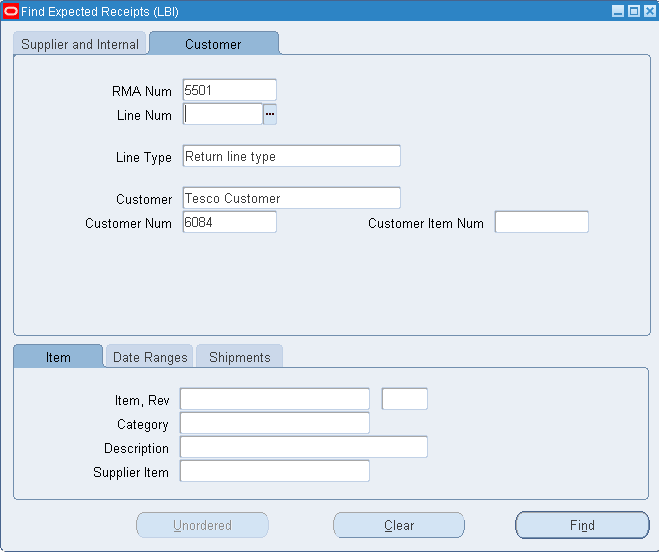Click the Category input field
Screen dimensions: 659x553
click(275, 423)
